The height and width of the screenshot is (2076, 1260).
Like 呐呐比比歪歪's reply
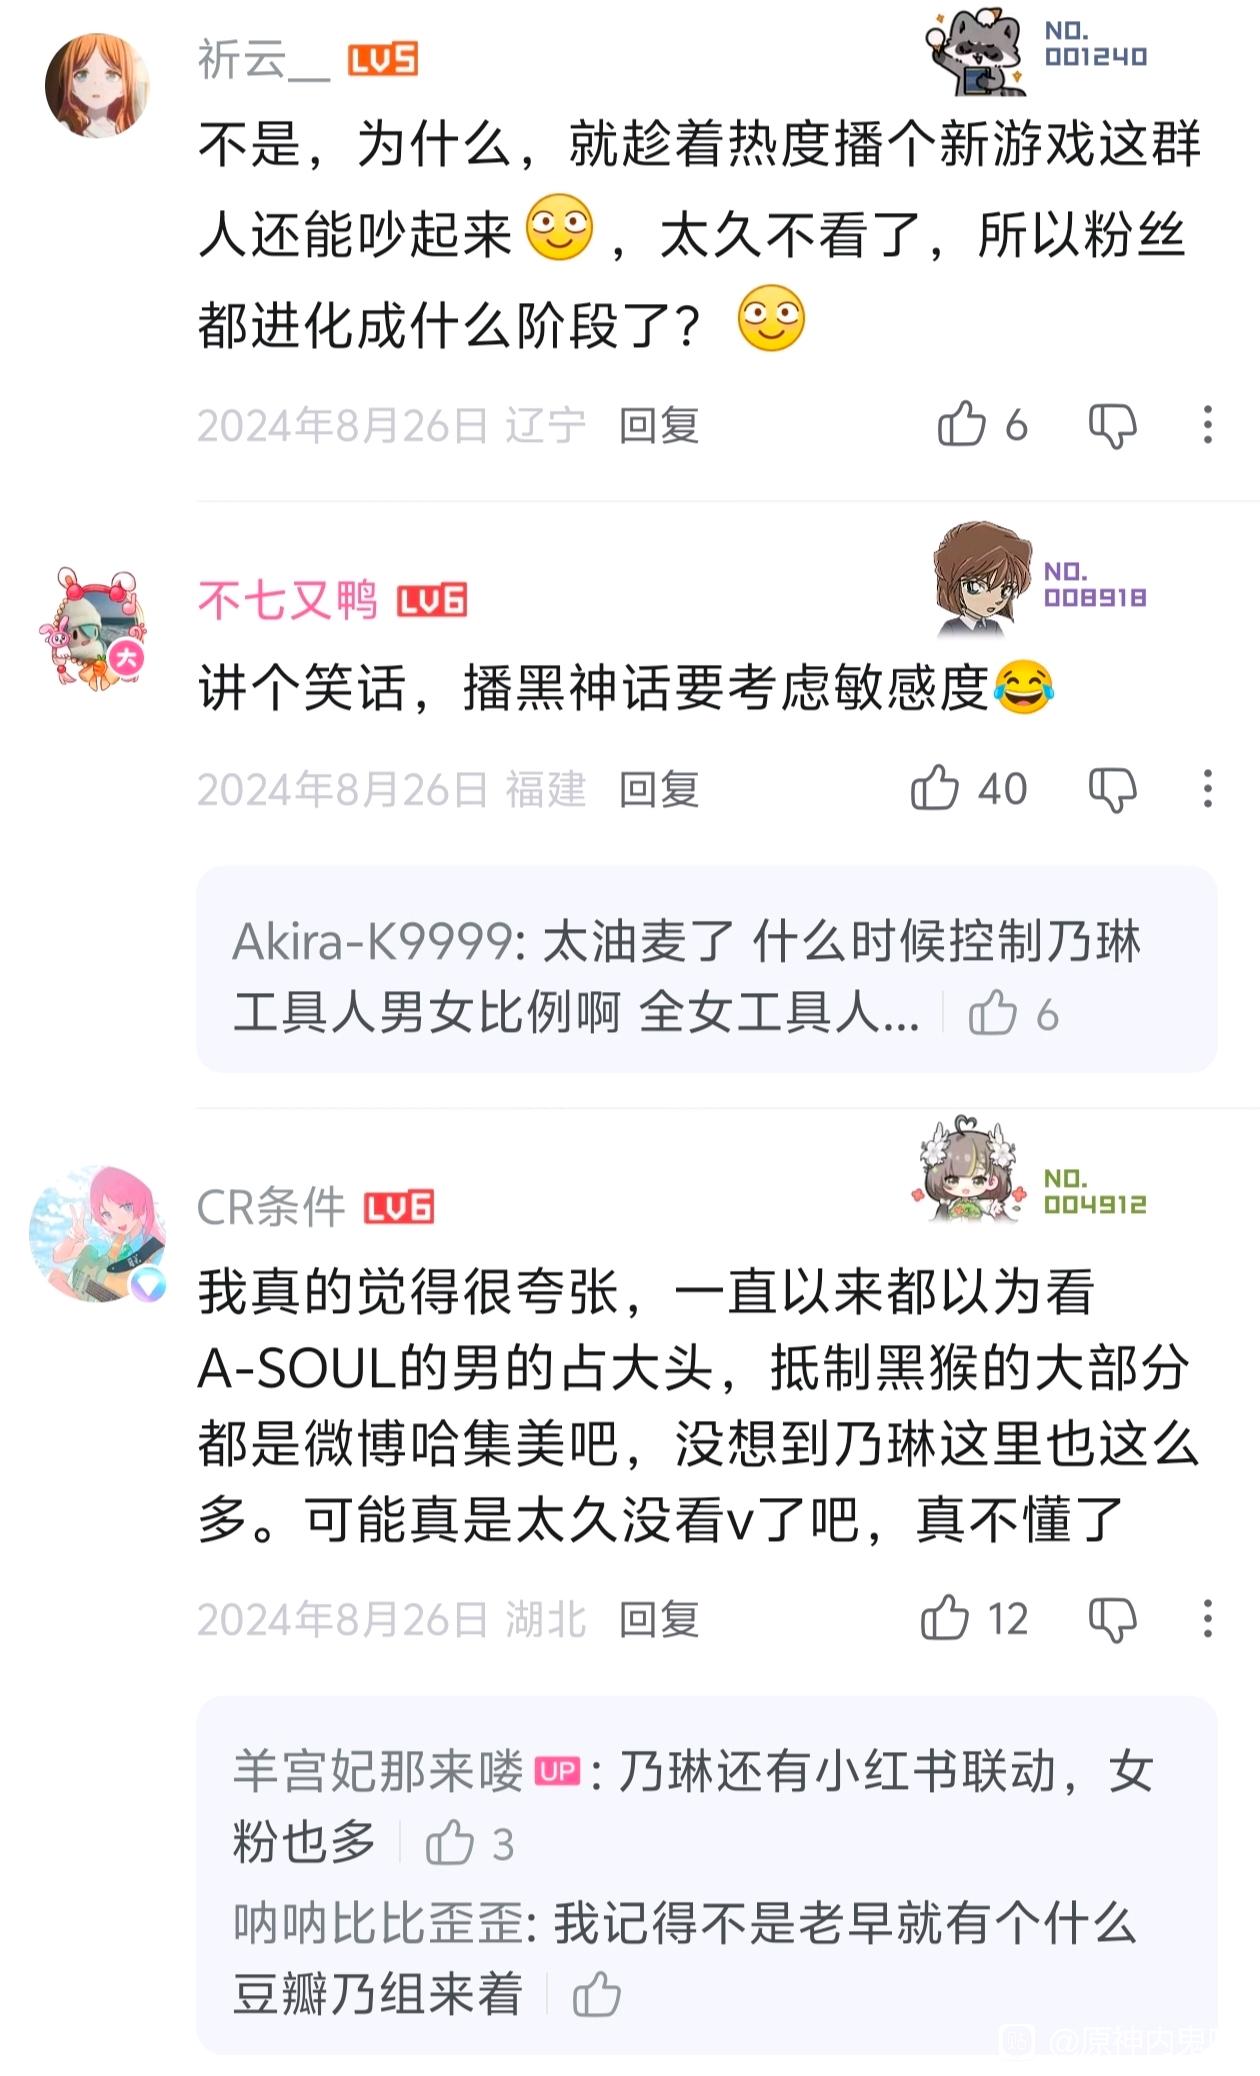[x=597, y=1993]
